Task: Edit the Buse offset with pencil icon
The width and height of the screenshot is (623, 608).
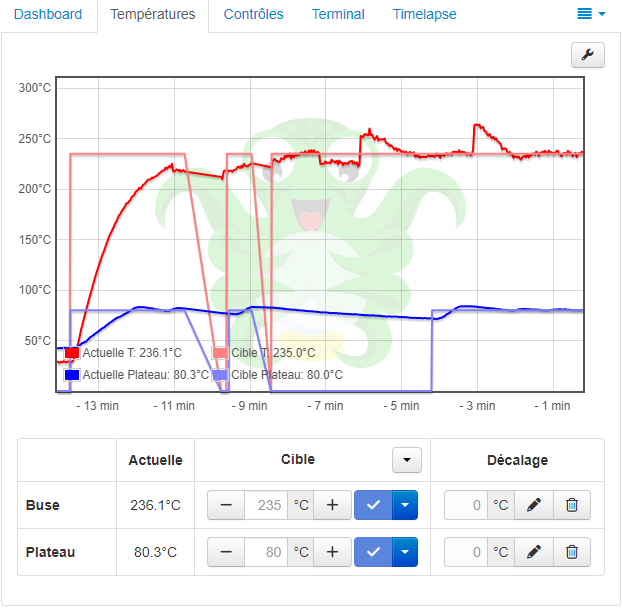Action: point(534,505)
